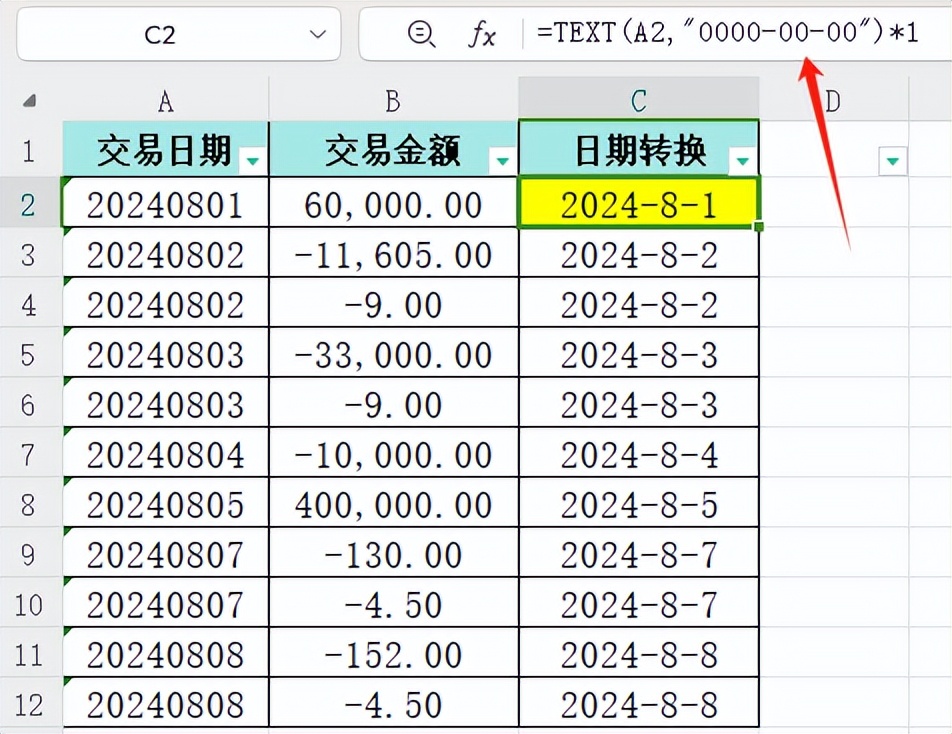The width and height of the screenshot is (952, 734).
Task: Select cell A9 with 20240807
Action: pos(165,552)
